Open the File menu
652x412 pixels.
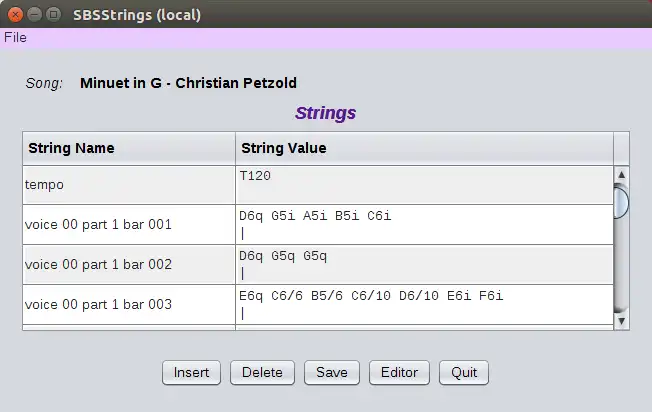[15, 38]
